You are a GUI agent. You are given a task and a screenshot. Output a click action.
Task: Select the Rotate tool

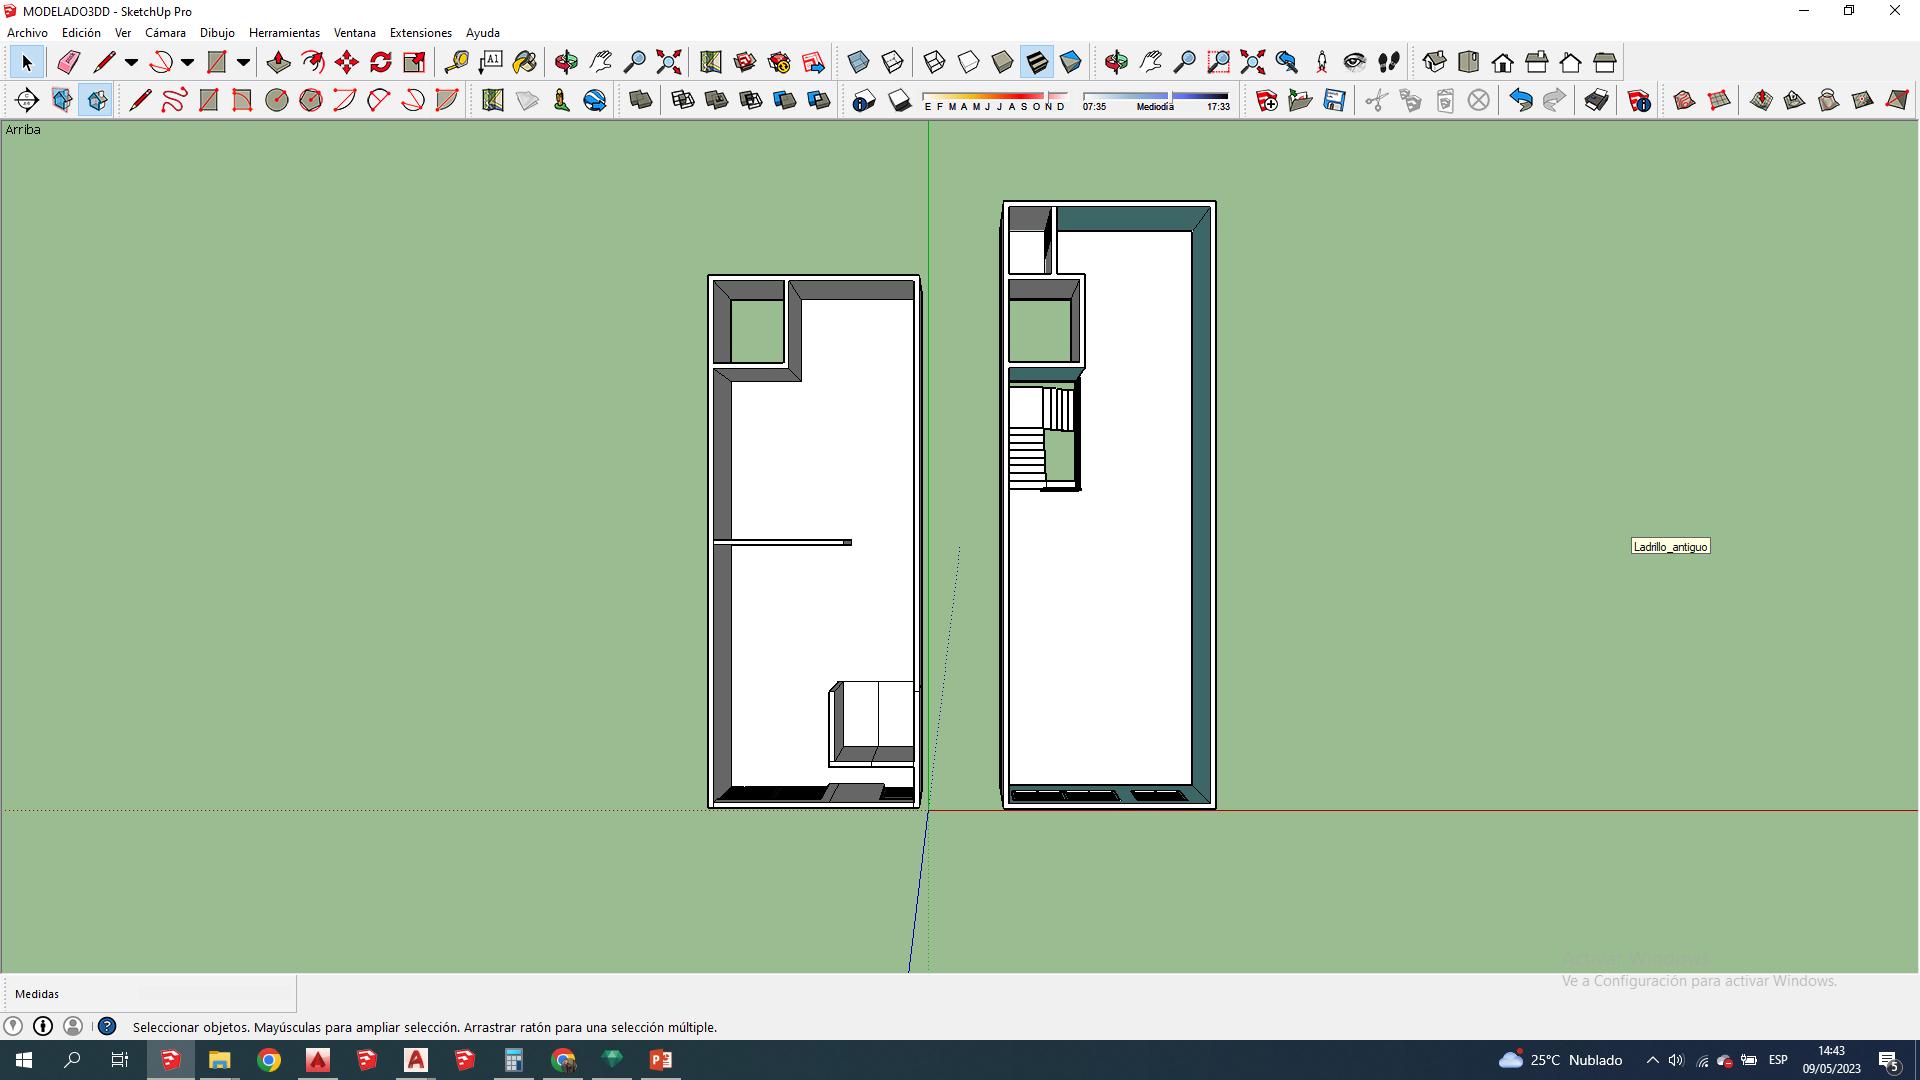(380, 63)
